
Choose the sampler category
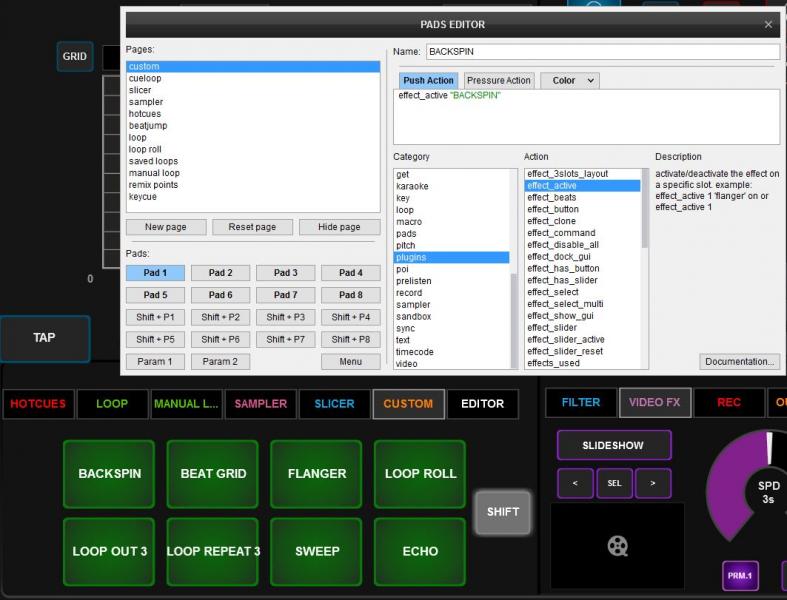click(x=452, y=305)
